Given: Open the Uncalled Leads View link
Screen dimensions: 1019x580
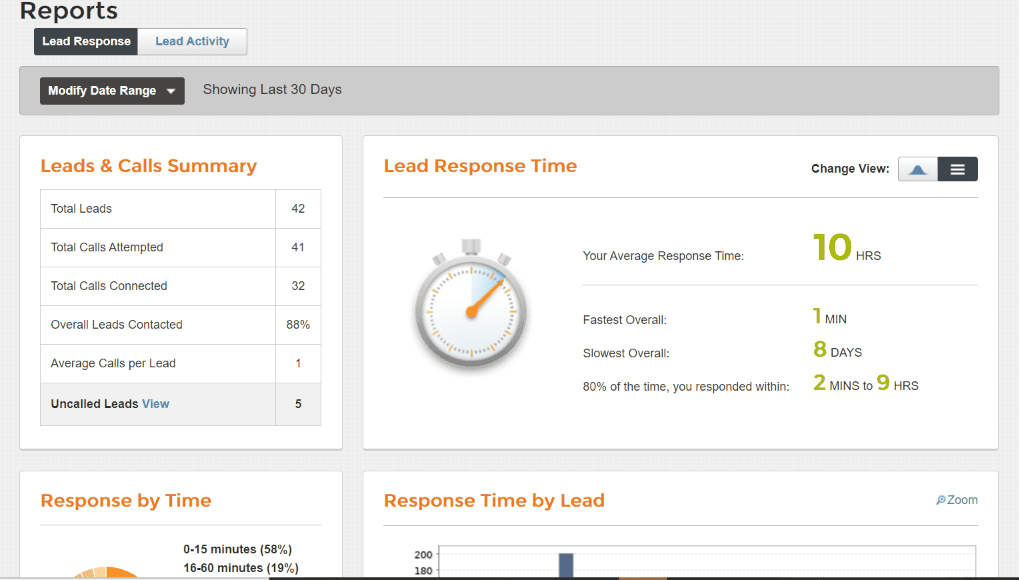Looking at the screenshot, I should pos(155,404).
